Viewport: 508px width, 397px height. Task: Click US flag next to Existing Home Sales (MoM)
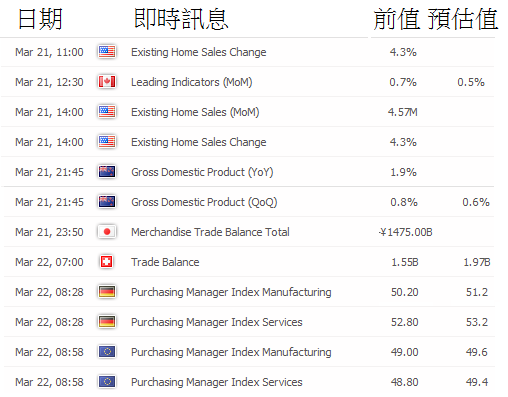click(x=107, y=112)
